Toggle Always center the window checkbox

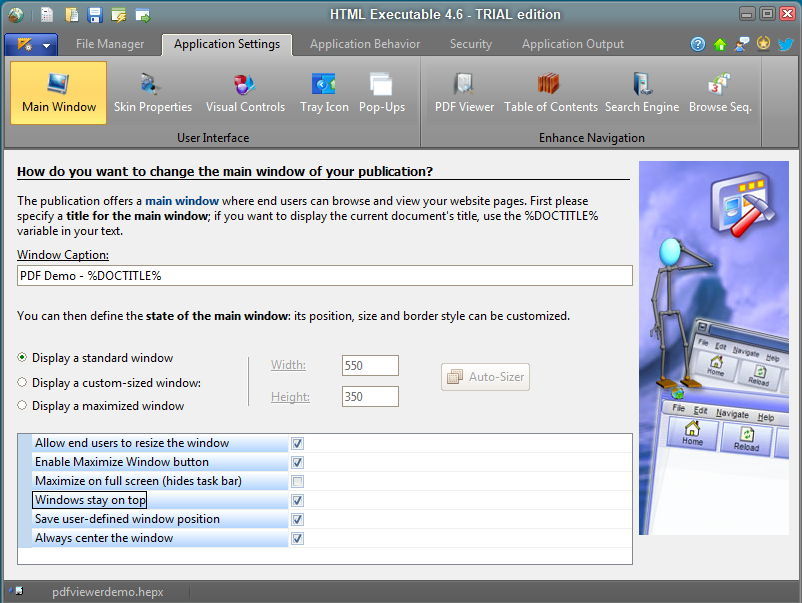click(x=297, y=538)
